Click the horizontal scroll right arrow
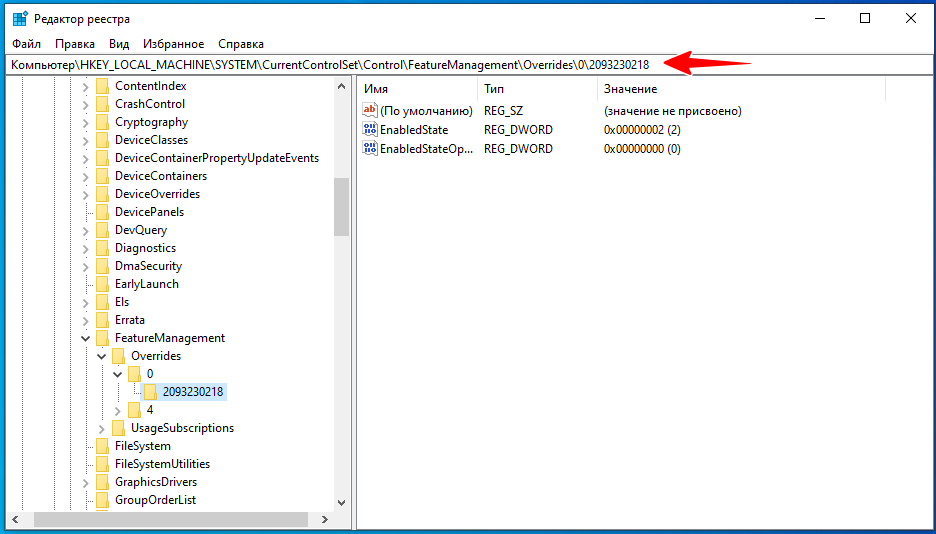Screen dimensions: 936x534 pos(325,520)
